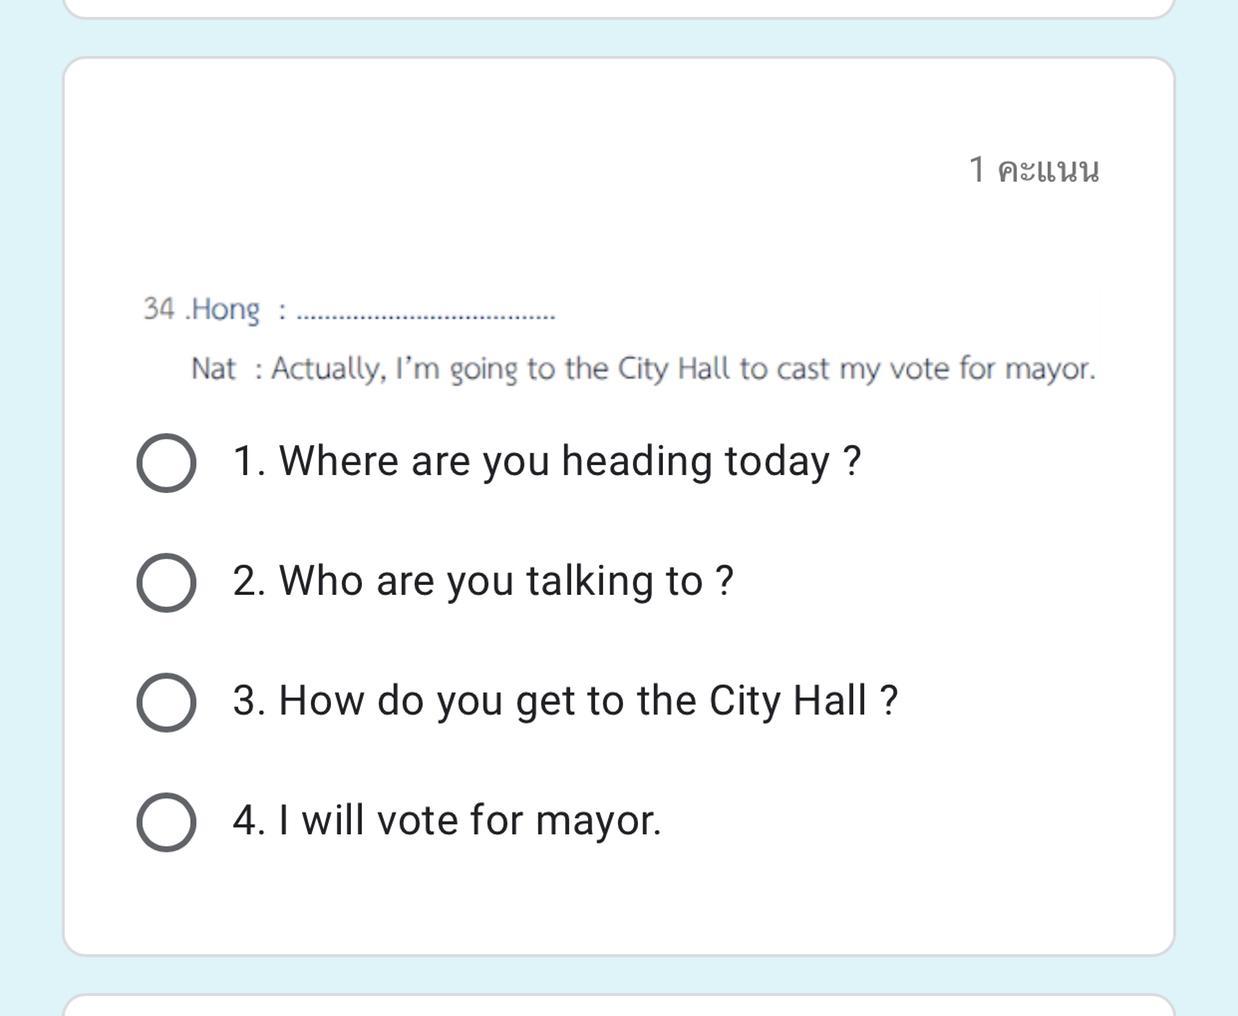Choose radio circle beside 'Who are you talking to'
1238x1016 pixels.
pyautogui.click(x=166, y=583)
